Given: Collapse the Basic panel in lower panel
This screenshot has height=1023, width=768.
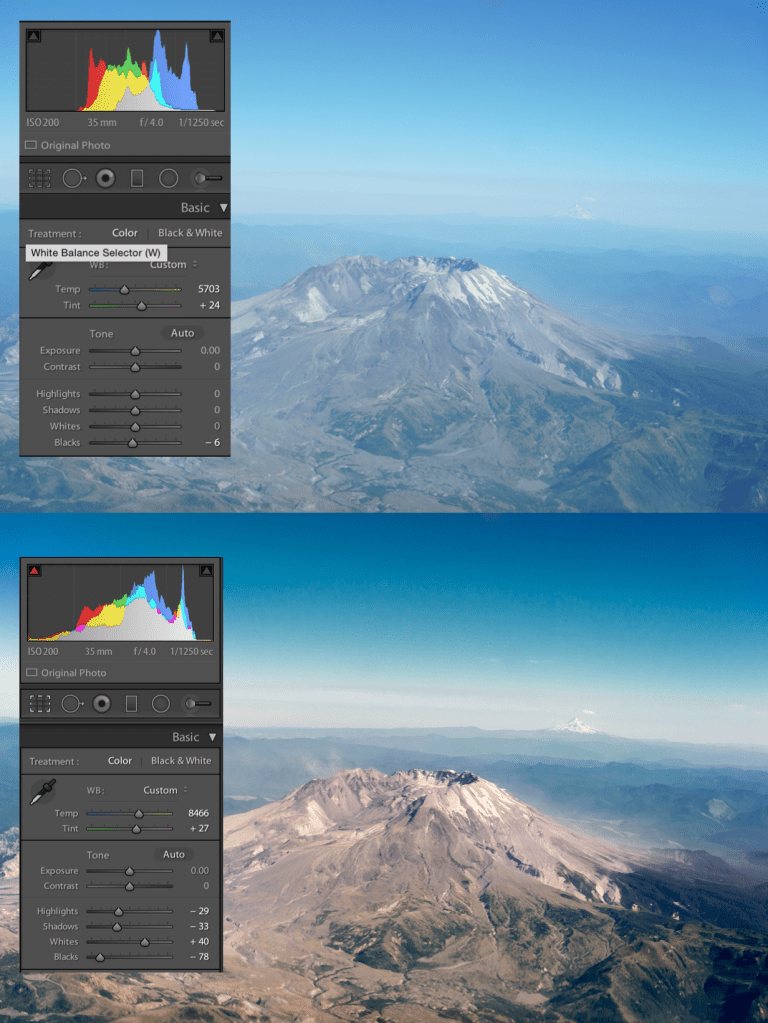Looking at the screenshot, I should pos(213,737).
